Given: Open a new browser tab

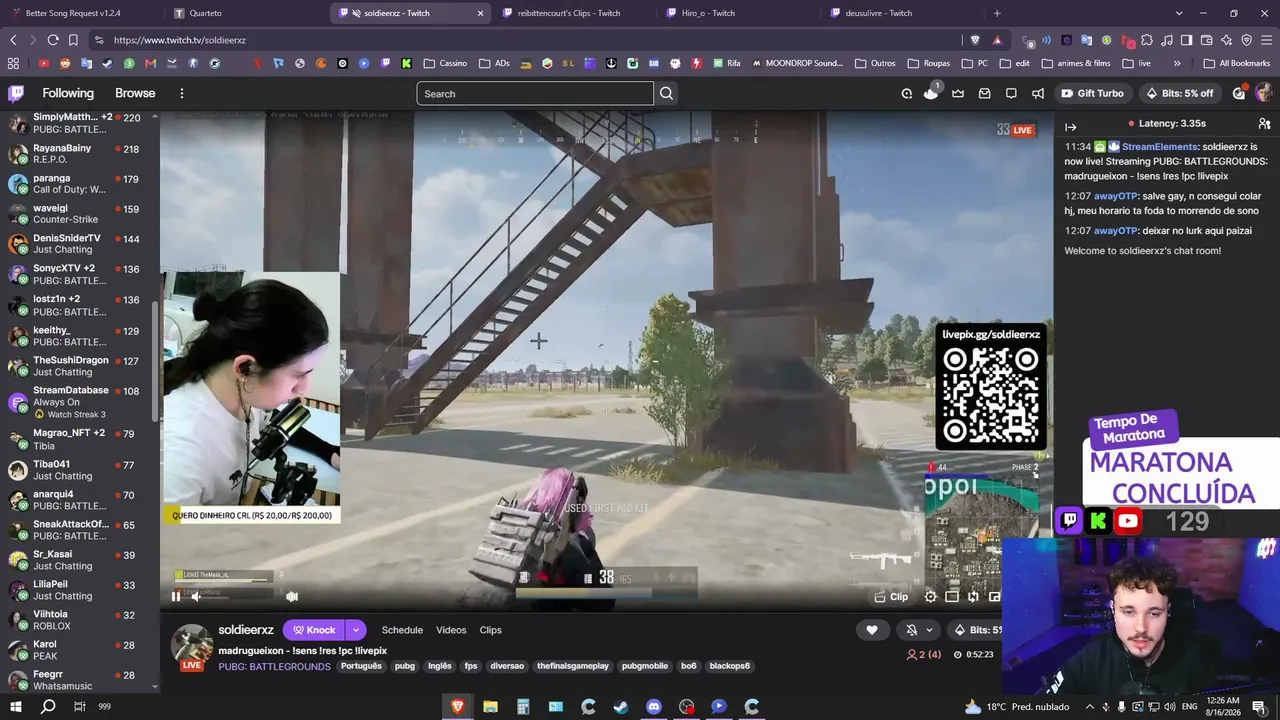Looking at the screenshot, I should (x=997, y=13).
